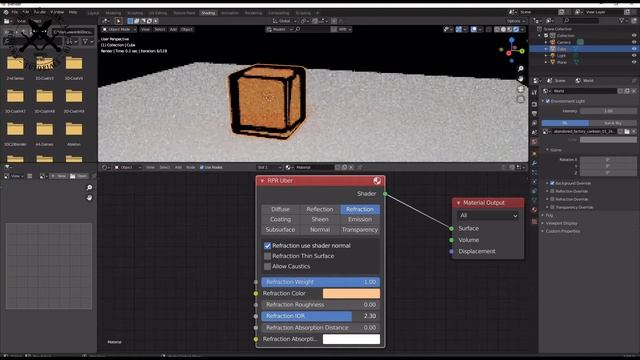Screen dimensions: 640x360
Task: Click the pan hand icon in the 3D viewport
Action: click(520, 78)
